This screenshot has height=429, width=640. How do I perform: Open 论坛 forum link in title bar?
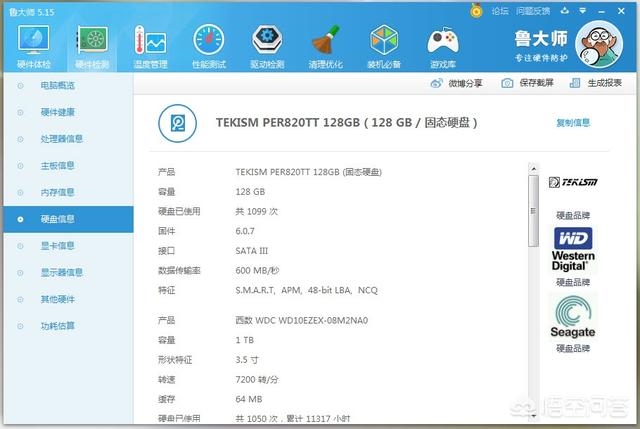[500, 11]
